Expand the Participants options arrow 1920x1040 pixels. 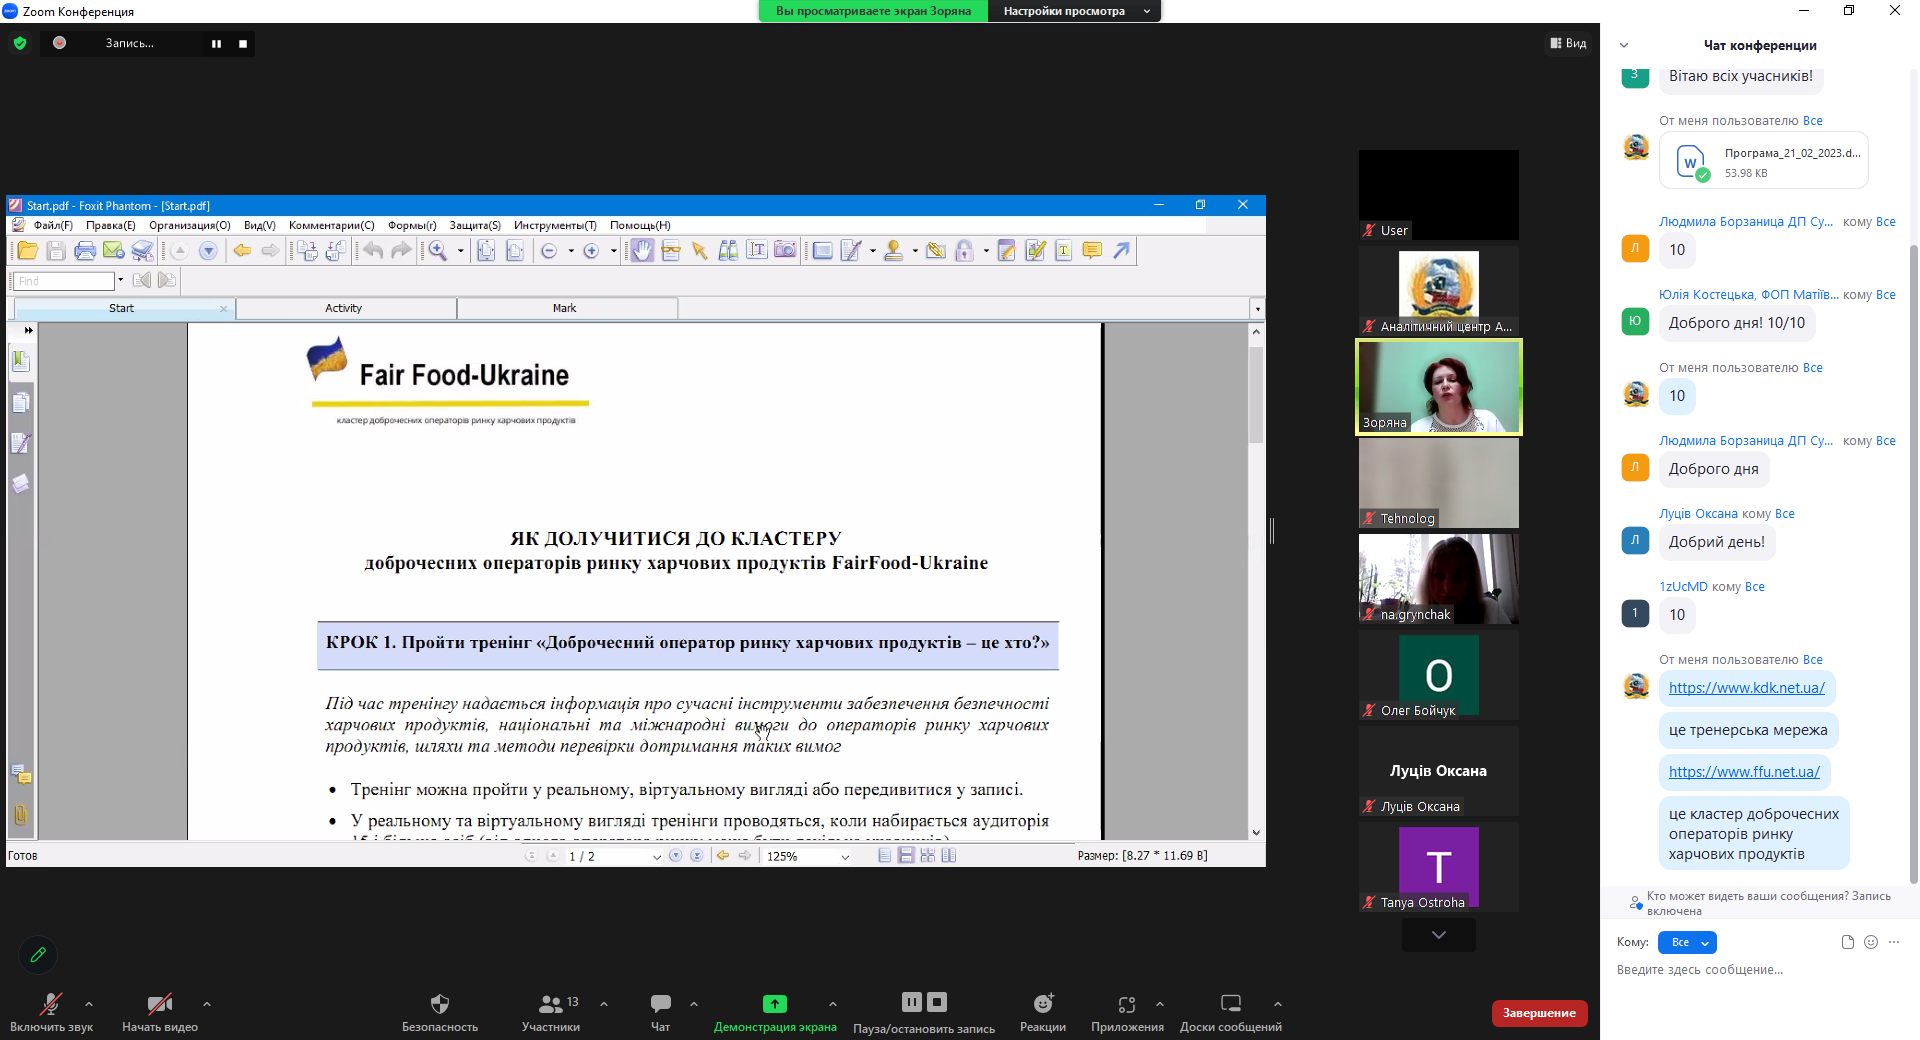coord(604,1004)
